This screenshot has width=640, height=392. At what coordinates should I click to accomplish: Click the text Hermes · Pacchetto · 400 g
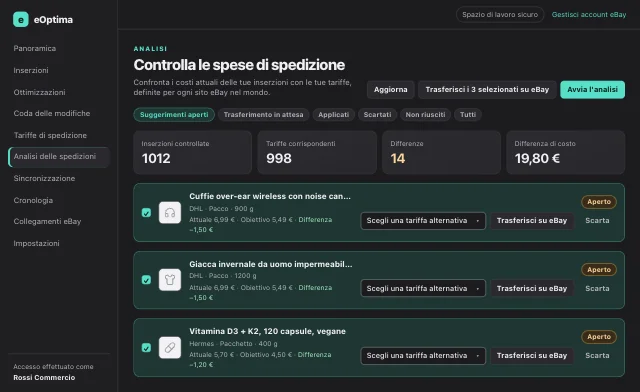tap(233, 344)
